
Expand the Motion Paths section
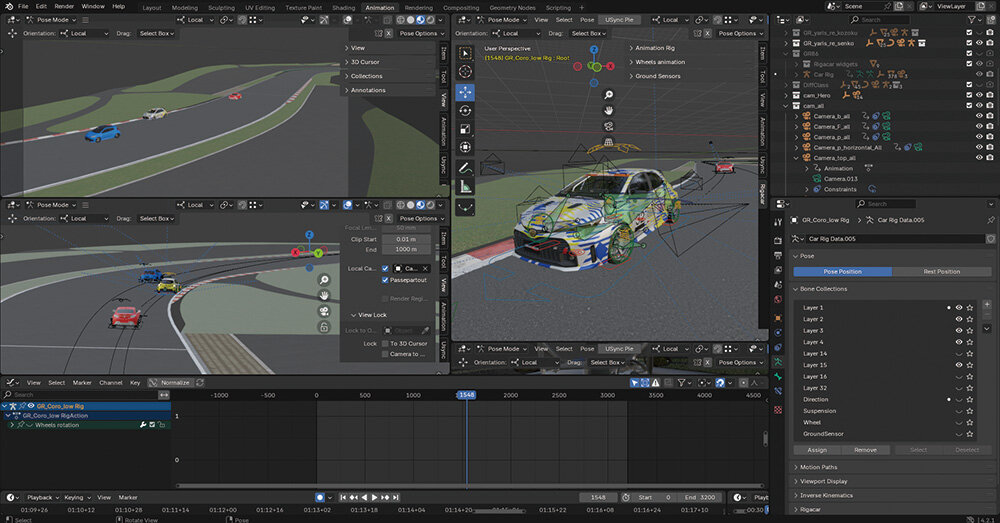819,467
